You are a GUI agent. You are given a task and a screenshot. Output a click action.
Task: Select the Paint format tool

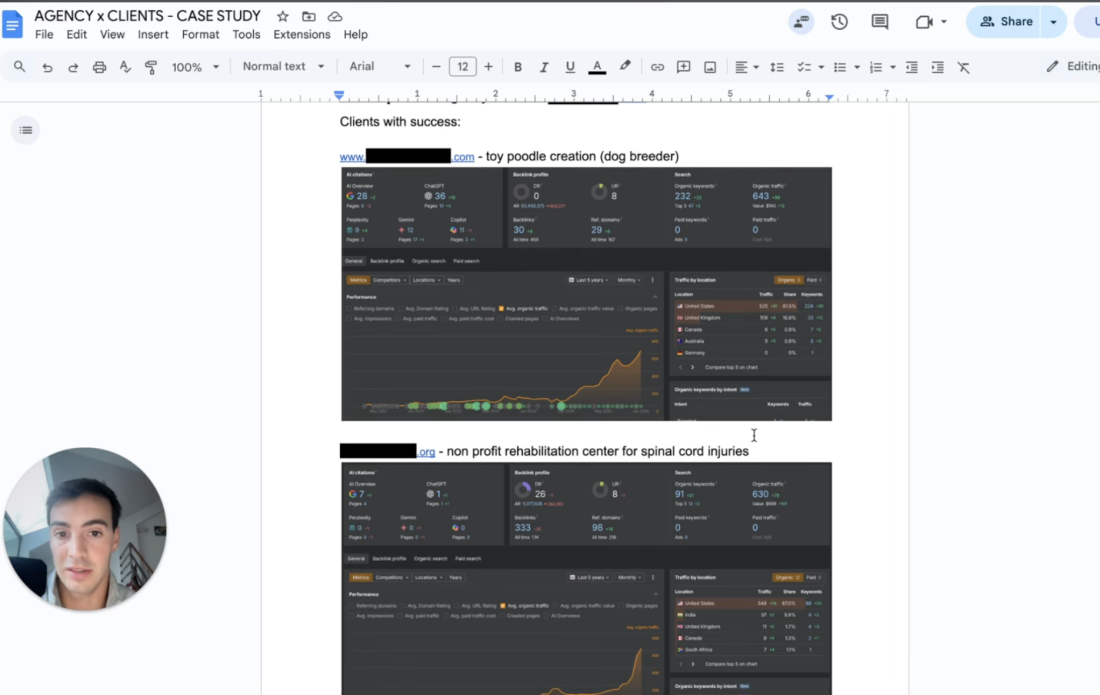152,66
